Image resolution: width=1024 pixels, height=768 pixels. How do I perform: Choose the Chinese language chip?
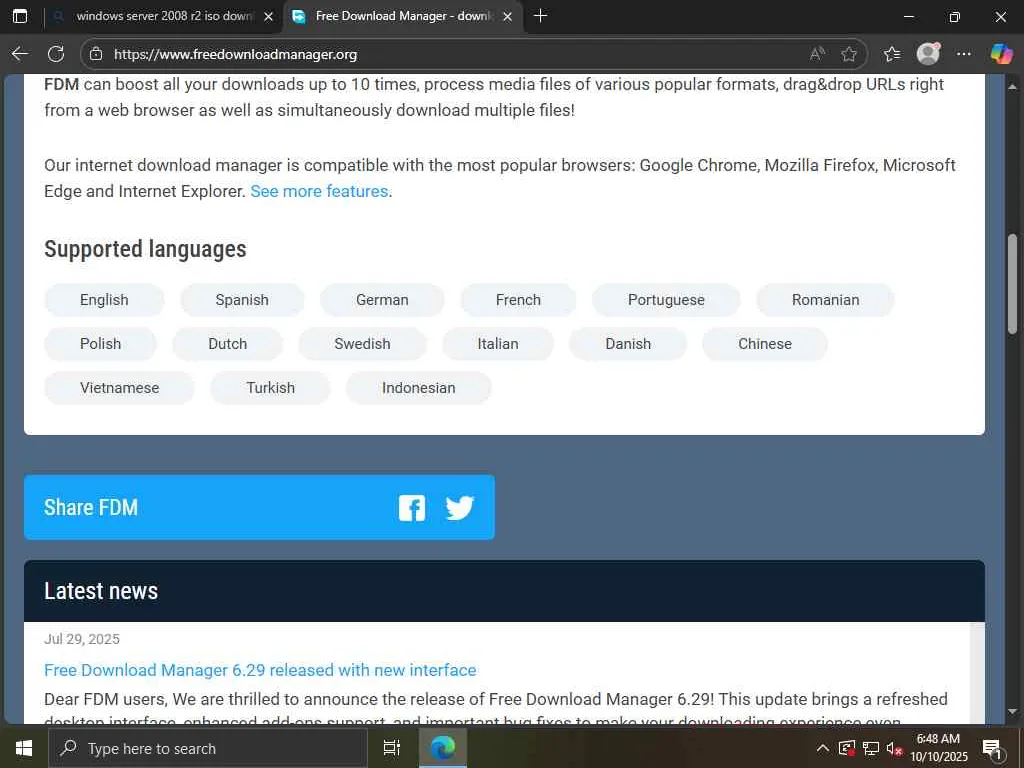tap(765, 344)
